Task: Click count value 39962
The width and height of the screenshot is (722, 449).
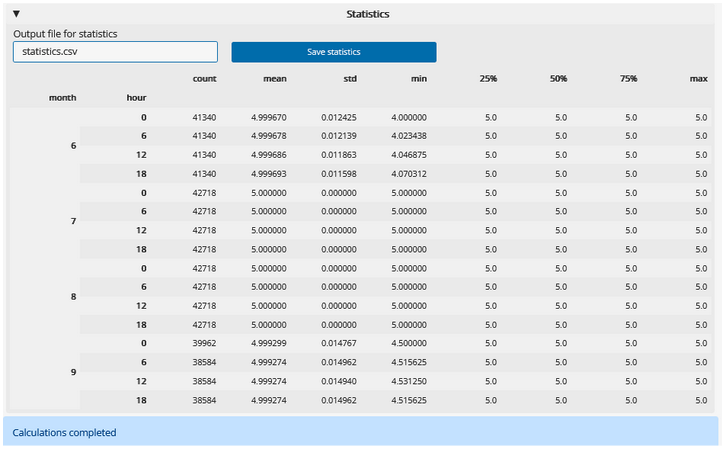Action: pyautogui.click(x=204, y=343)
